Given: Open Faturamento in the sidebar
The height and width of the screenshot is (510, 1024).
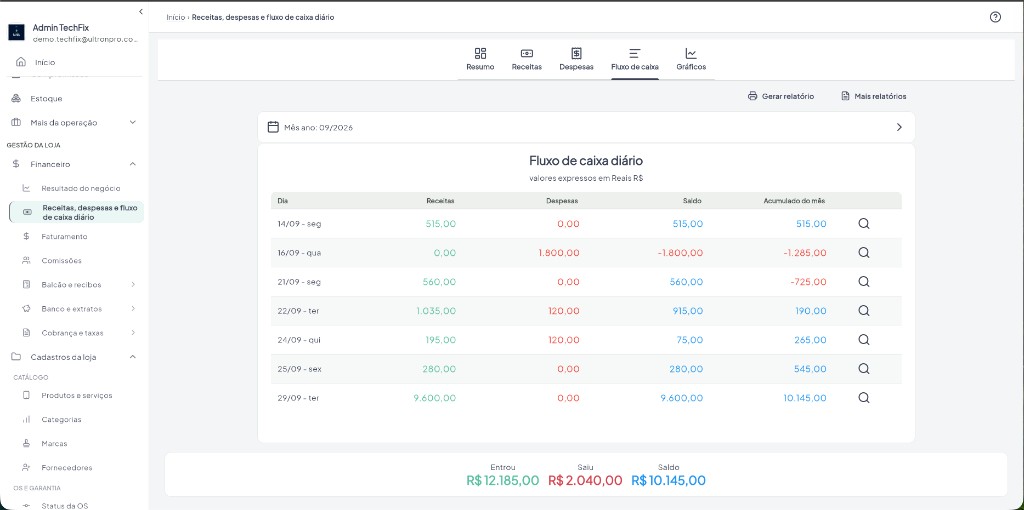Looking at the screenshot, I should point(64,236).
